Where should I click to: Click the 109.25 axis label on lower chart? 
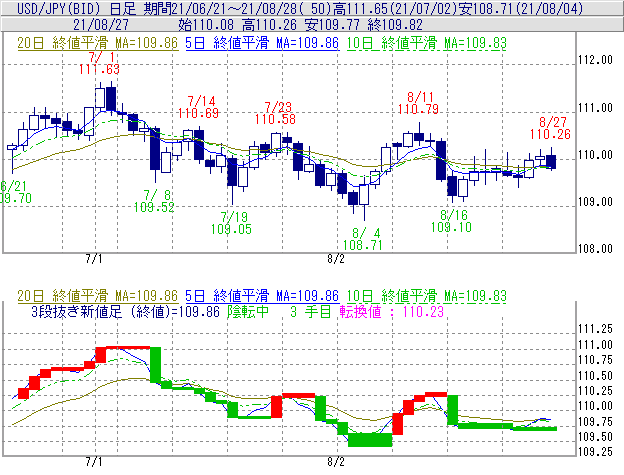click(595, 452)
